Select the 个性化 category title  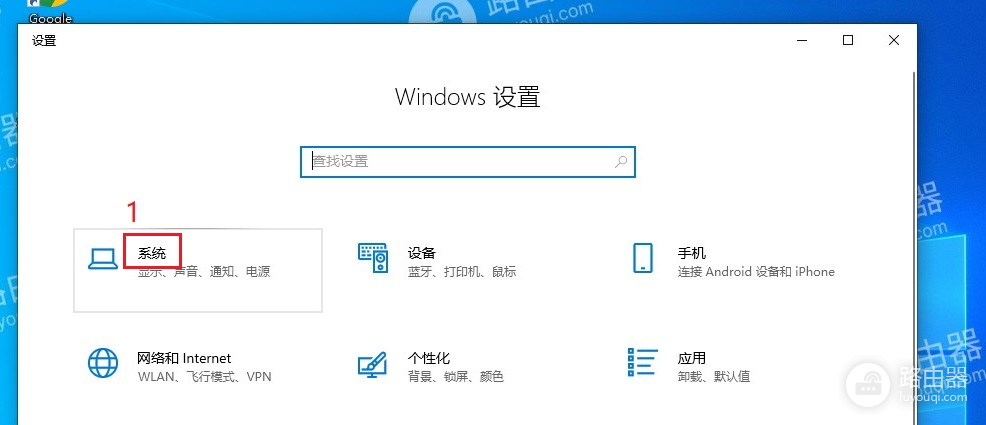coord(428,358)
